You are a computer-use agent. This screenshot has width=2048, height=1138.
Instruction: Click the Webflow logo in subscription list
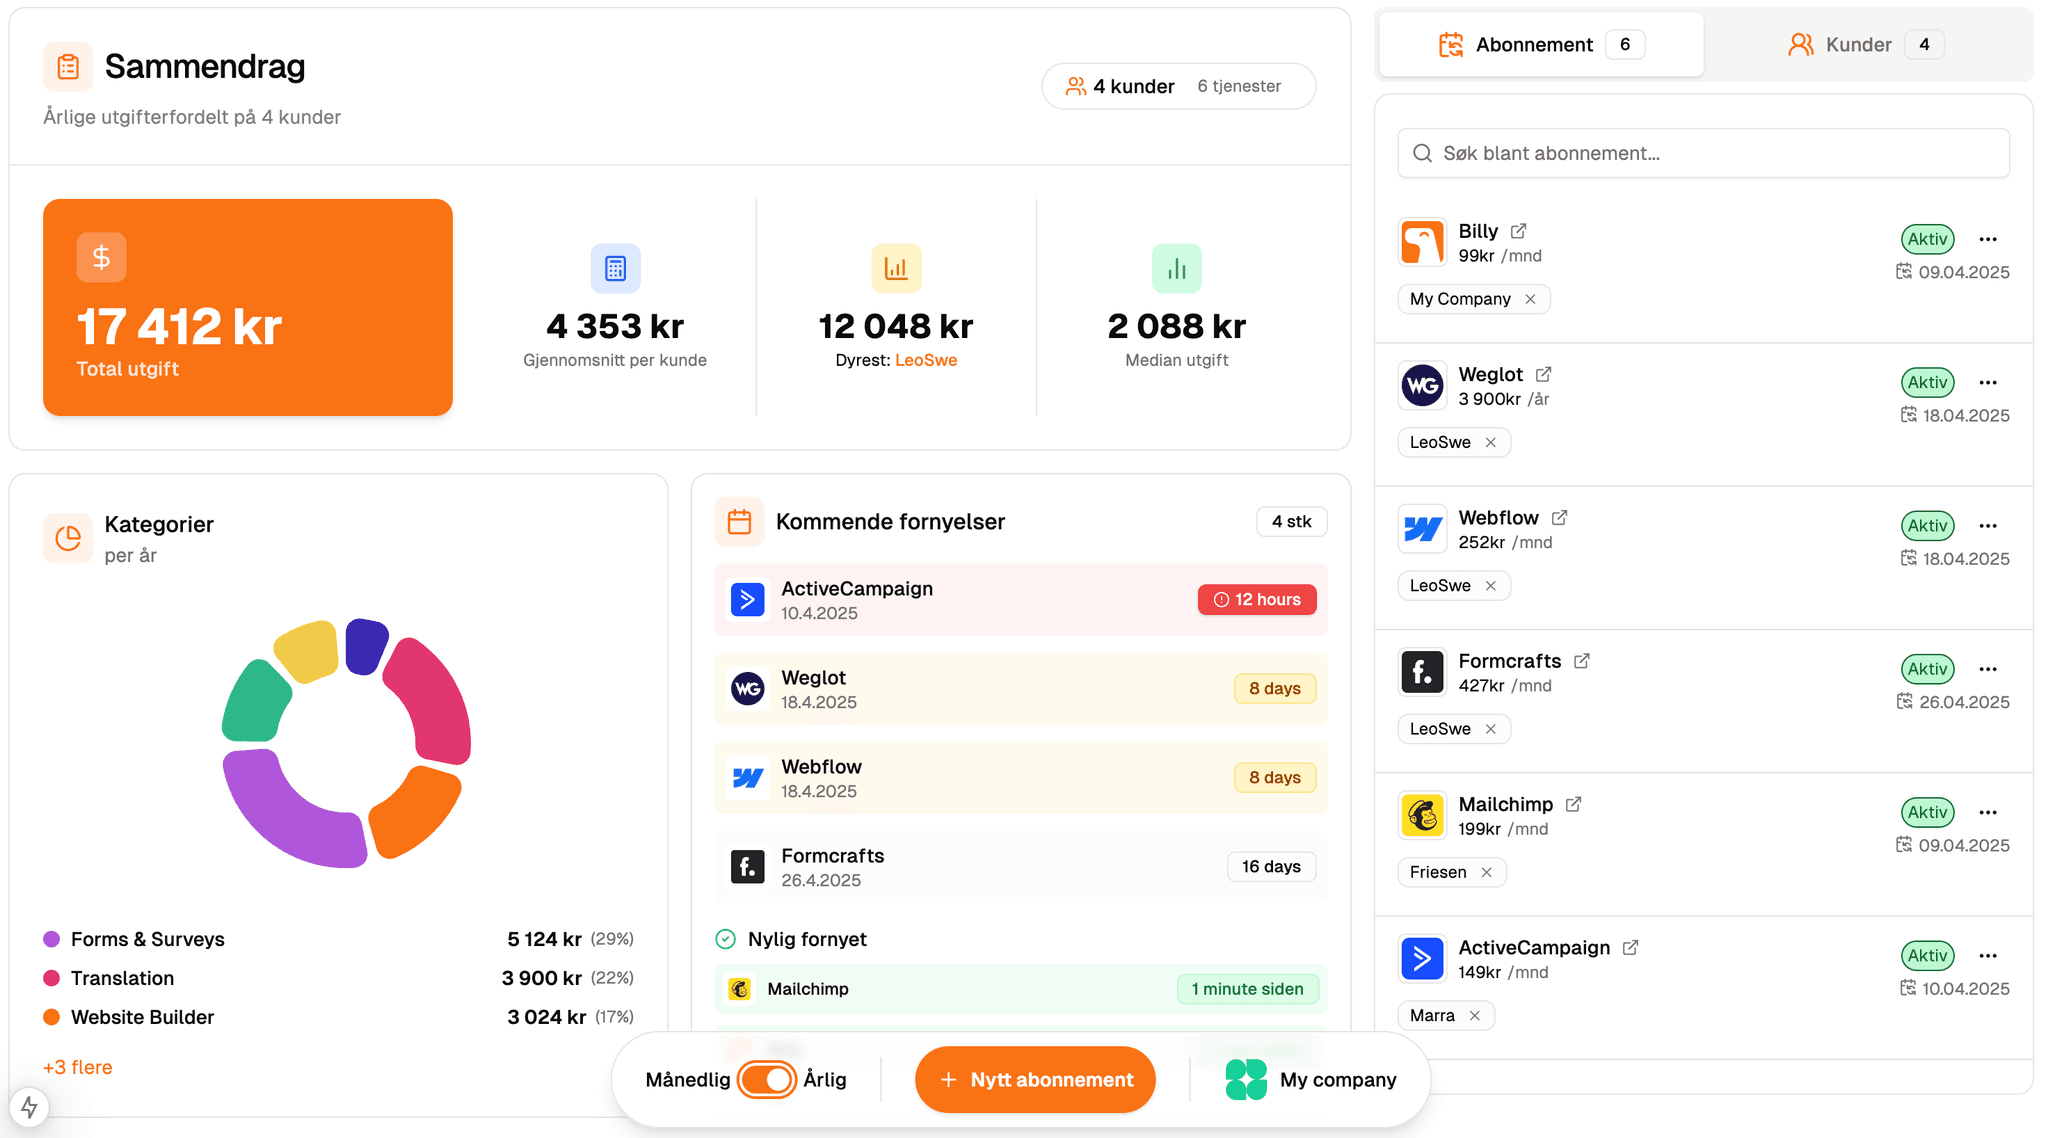tap(1422, 529)
